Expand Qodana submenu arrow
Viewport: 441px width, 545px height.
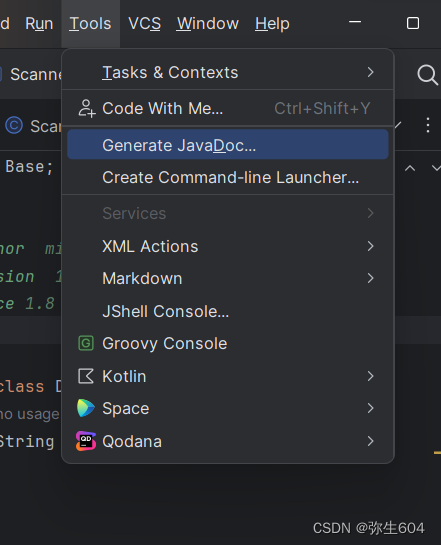(370, 441)
